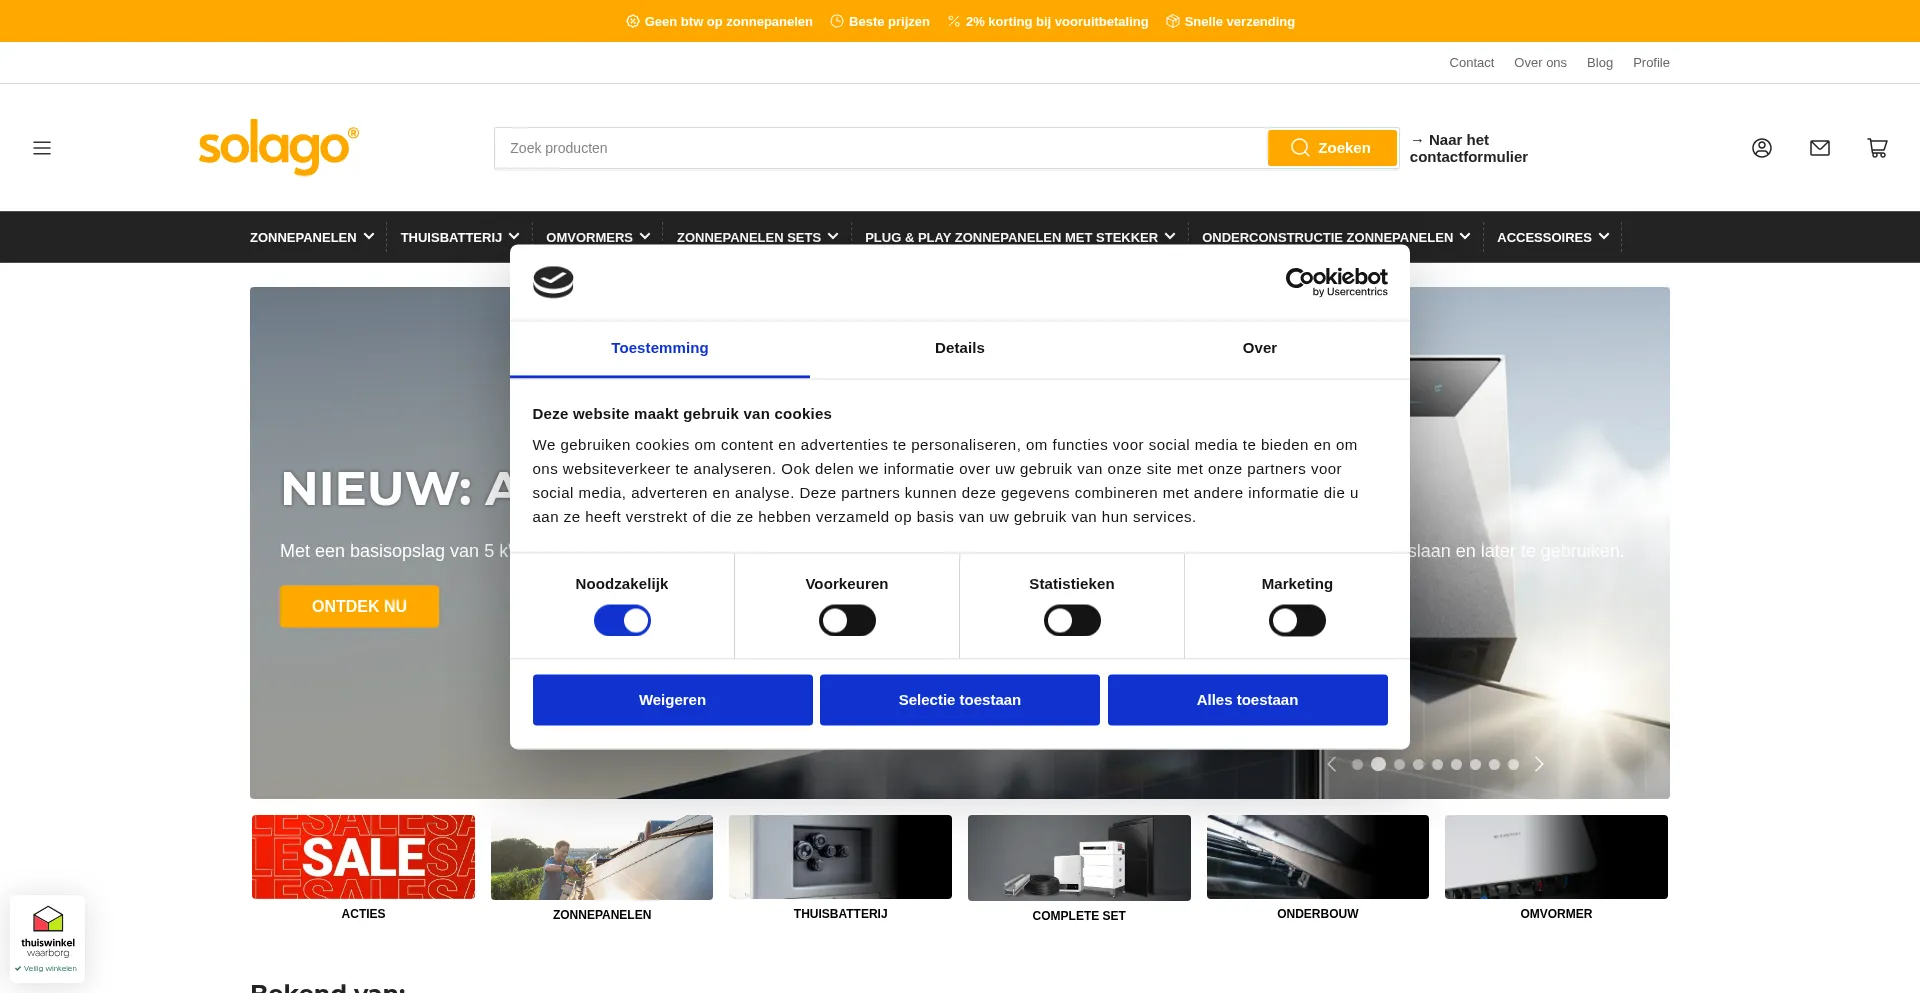This screenshot has height=993, width=1920.
Task: Open the Over ons link
Action: point(1540,63)
